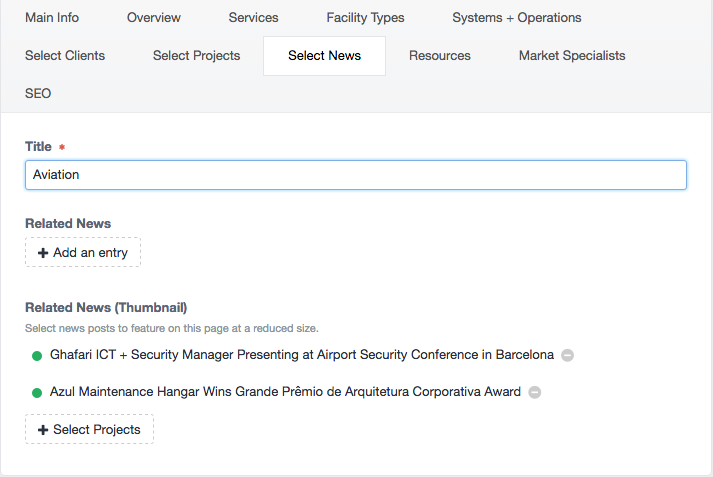Remove the Ghafari ICT news entry
Screen dimensions: 713x477
567,355
